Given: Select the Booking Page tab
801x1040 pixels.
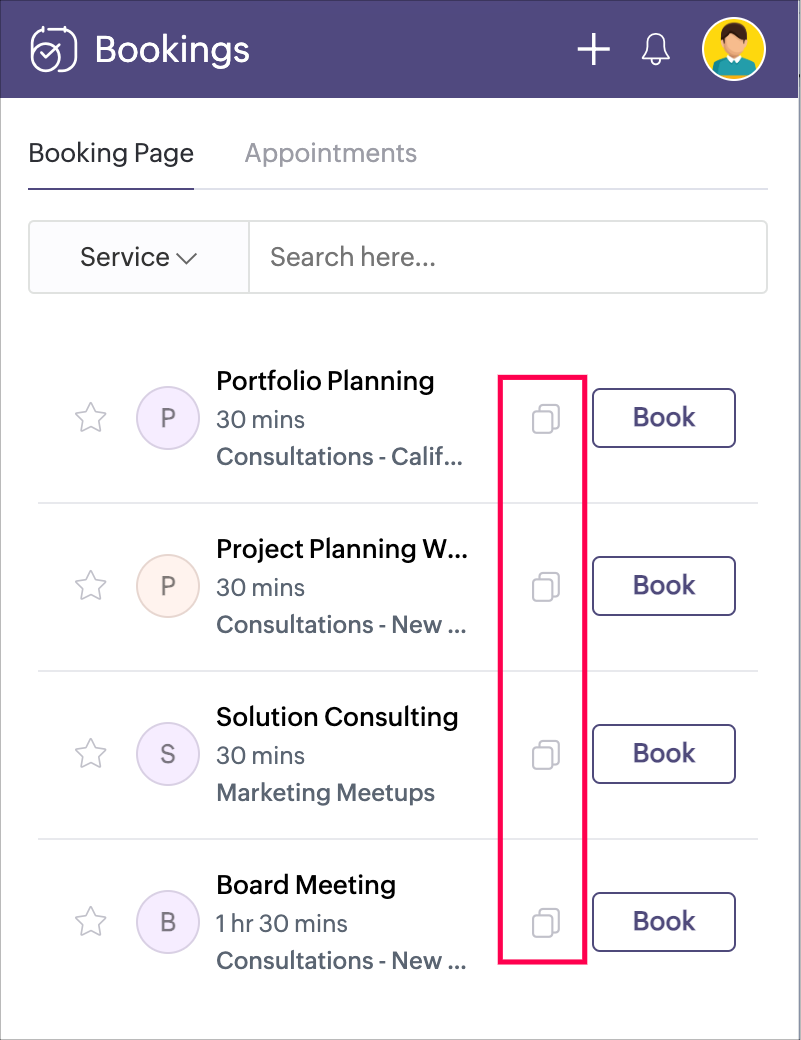Looking at the screenshot, I should 111,154.
